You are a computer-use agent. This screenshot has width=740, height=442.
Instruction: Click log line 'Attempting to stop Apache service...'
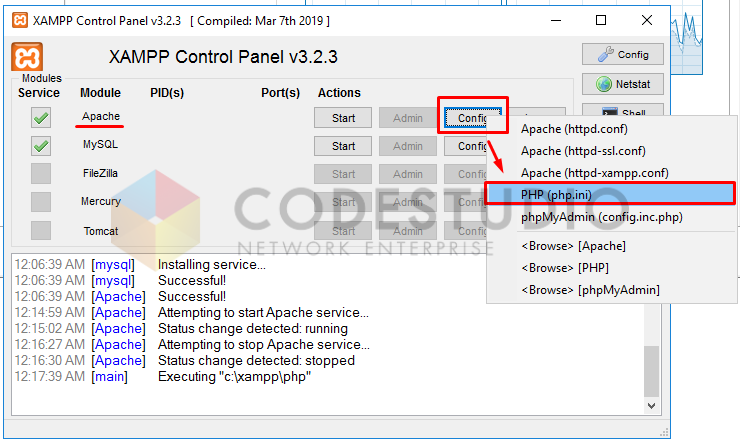(x=264, y=345)
